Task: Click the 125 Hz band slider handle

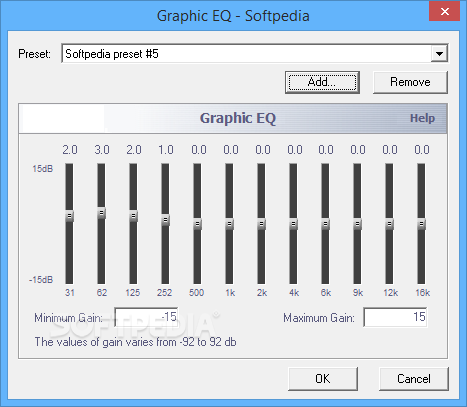Action: (x=133, y=216)
